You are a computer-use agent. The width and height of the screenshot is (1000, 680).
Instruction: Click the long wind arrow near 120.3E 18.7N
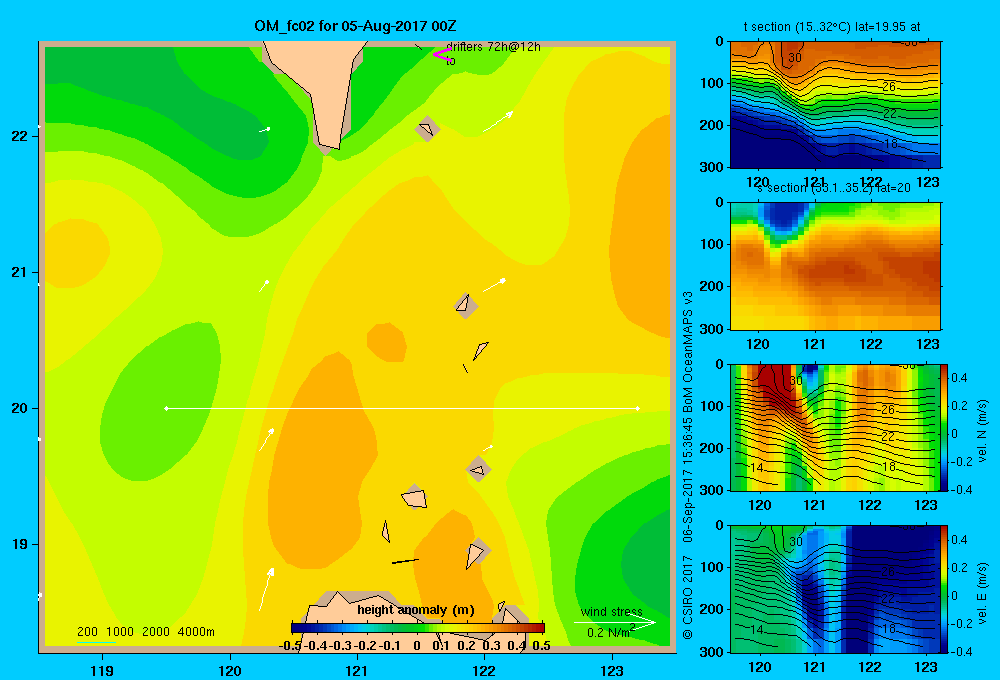pyautogui.click(x=267, y=589)
